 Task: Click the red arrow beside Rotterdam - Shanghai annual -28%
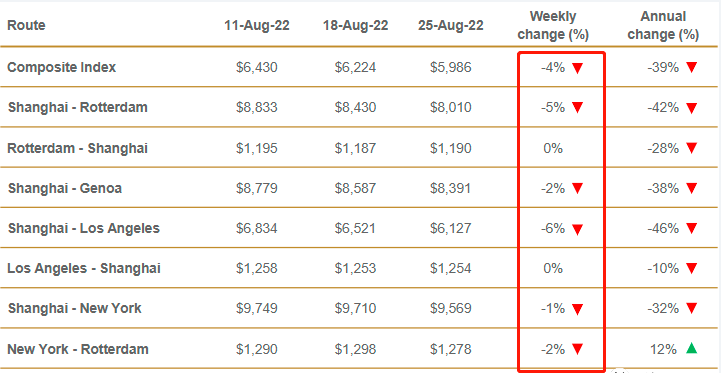tap(691, 148)
